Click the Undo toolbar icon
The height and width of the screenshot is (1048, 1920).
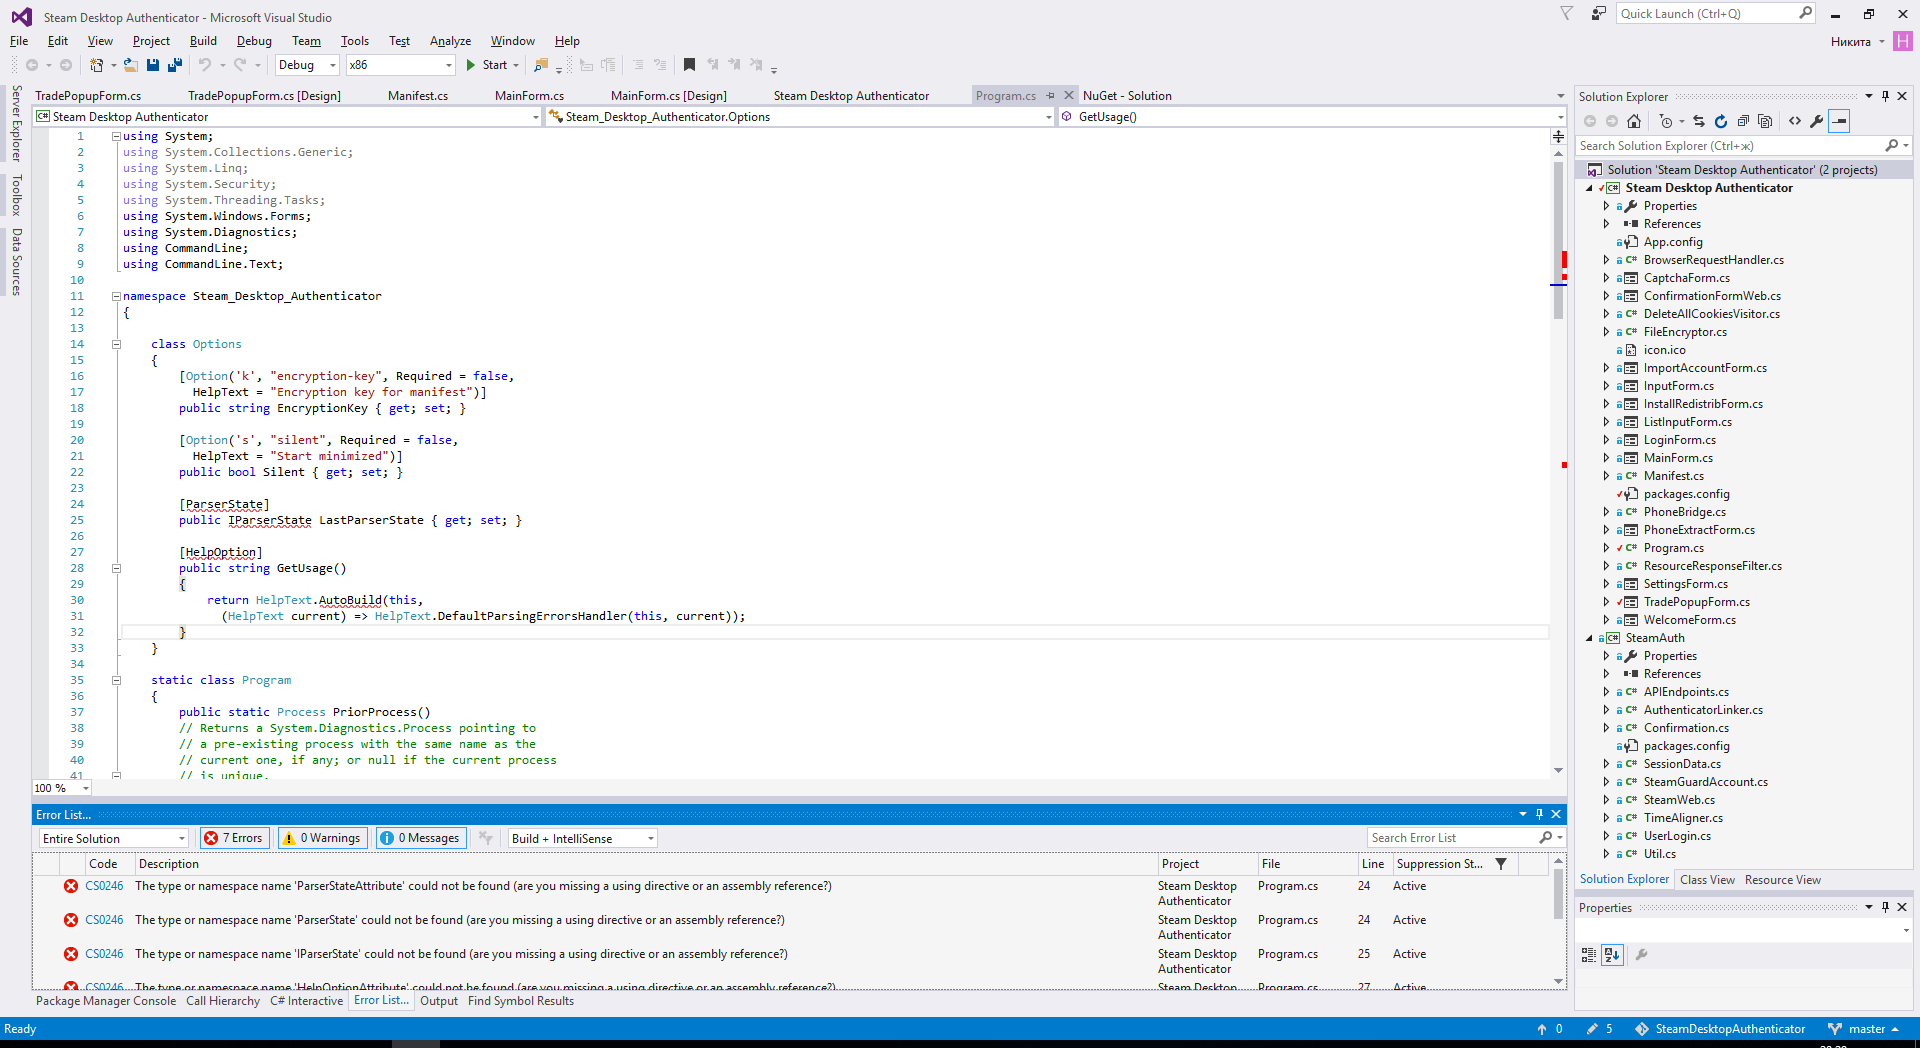point(207,65)
